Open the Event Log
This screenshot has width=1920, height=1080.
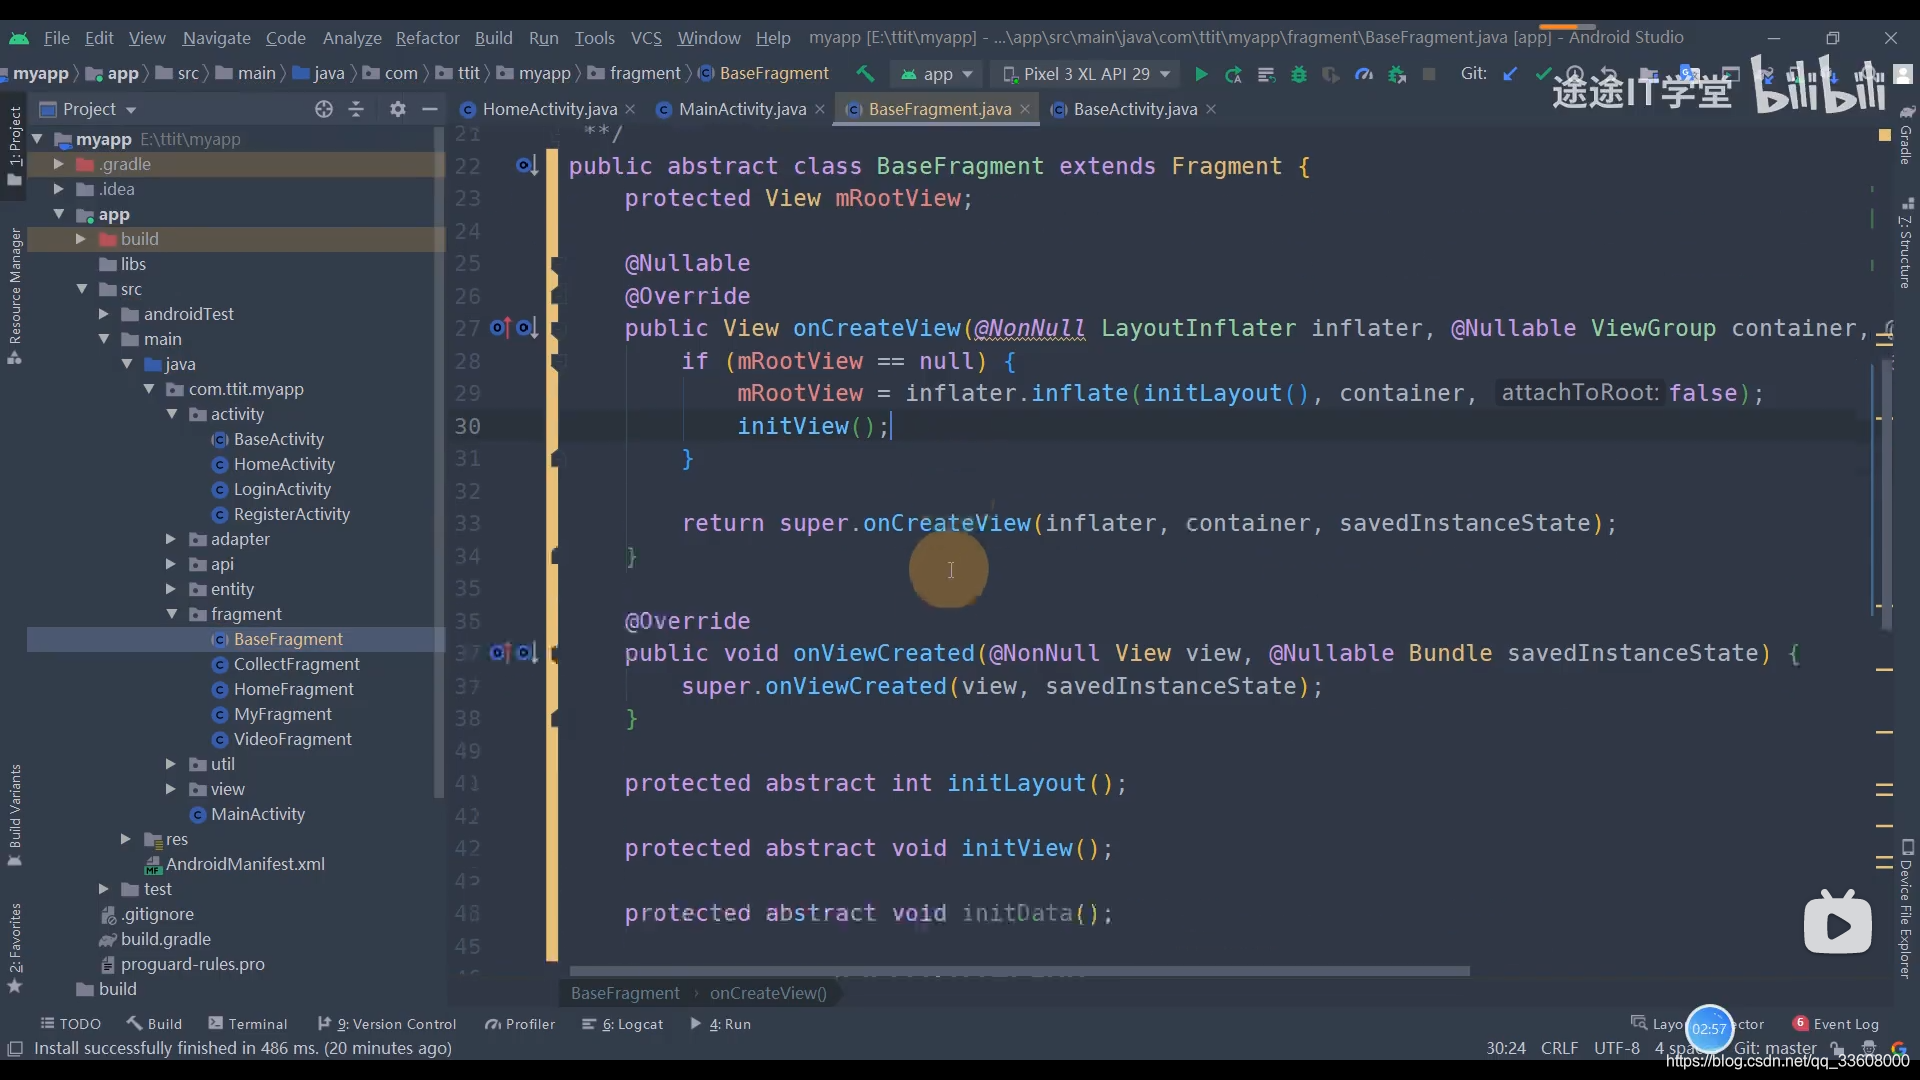click(x=1836, y=1024)
